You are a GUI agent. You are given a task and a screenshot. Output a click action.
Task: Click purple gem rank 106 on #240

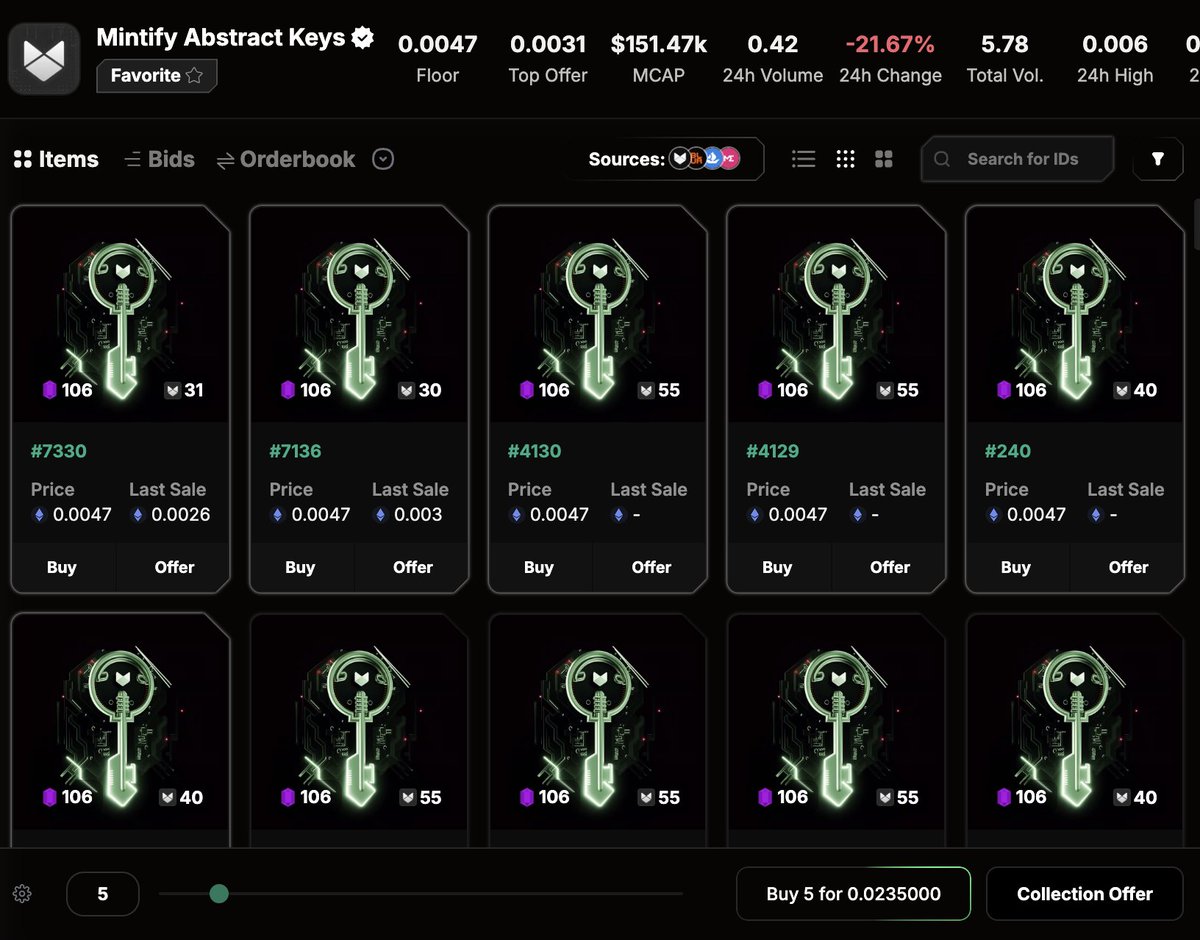point(1021,390)
